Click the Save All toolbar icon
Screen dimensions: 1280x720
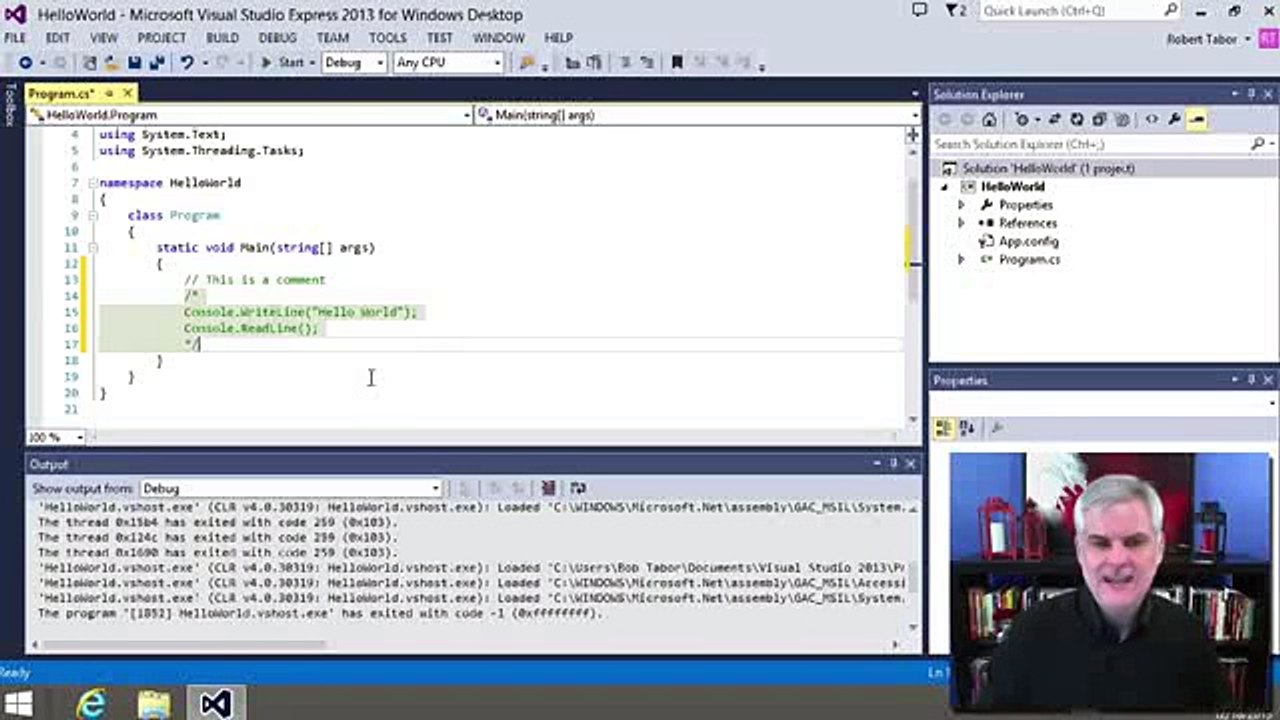(x=157, y=63)
